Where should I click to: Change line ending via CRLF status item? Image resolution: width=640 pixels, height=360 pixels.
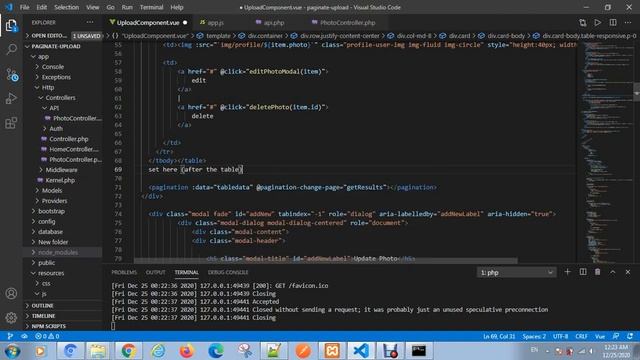581,336
